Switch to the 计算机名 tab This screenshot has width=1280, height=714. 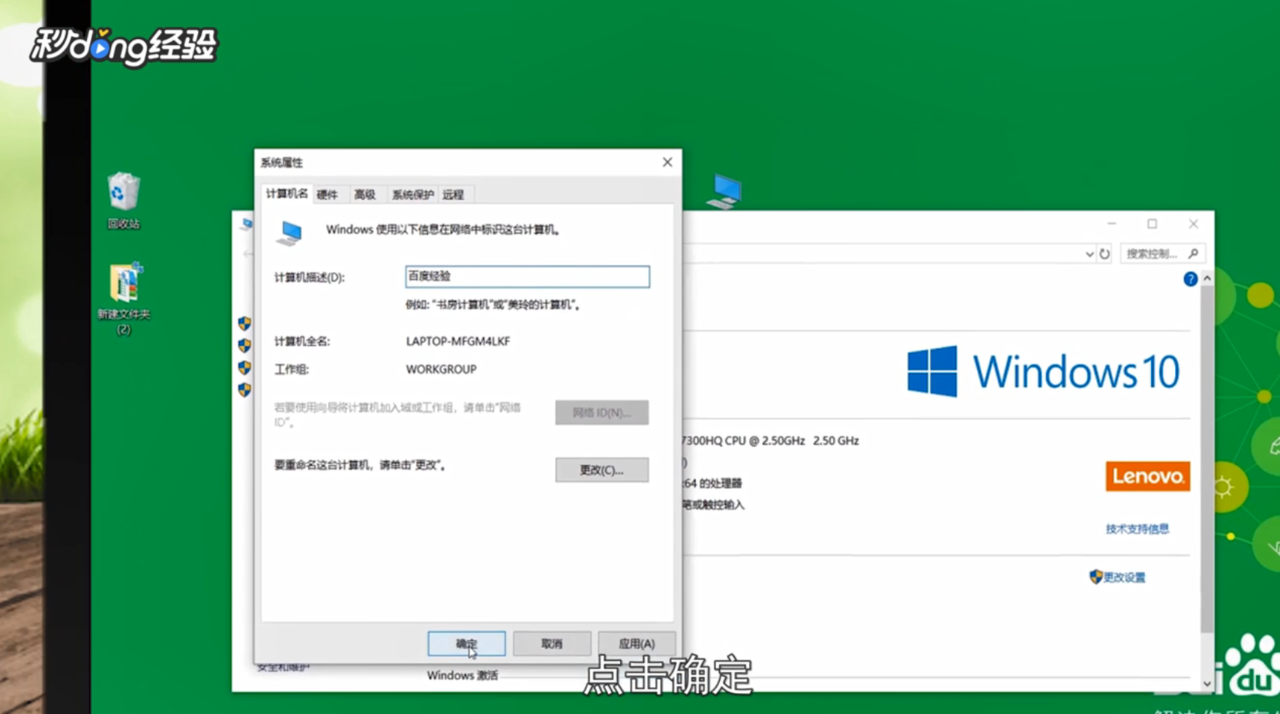tap(287, 194)
